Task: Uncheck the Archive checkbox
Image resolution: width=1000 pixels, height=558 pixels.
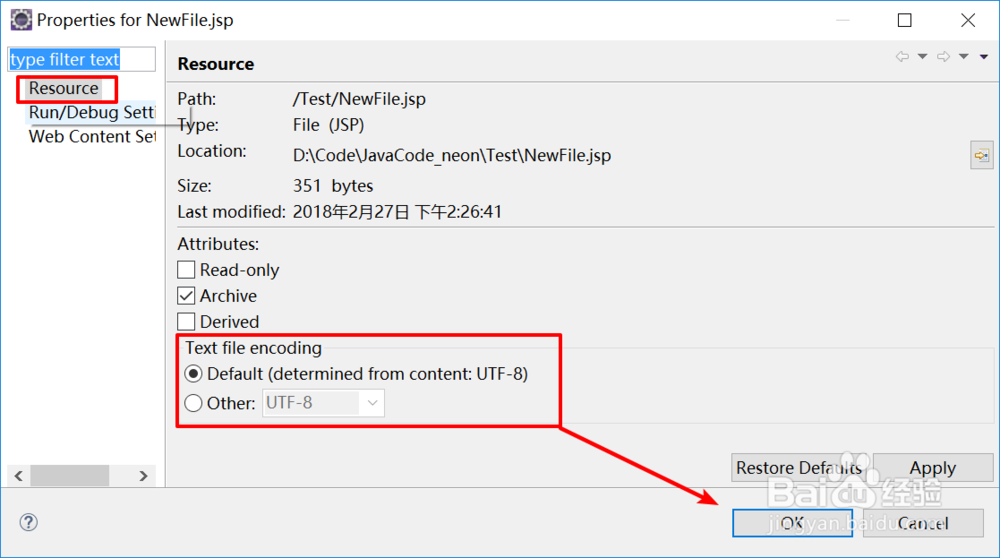Action: click(186, 296)
